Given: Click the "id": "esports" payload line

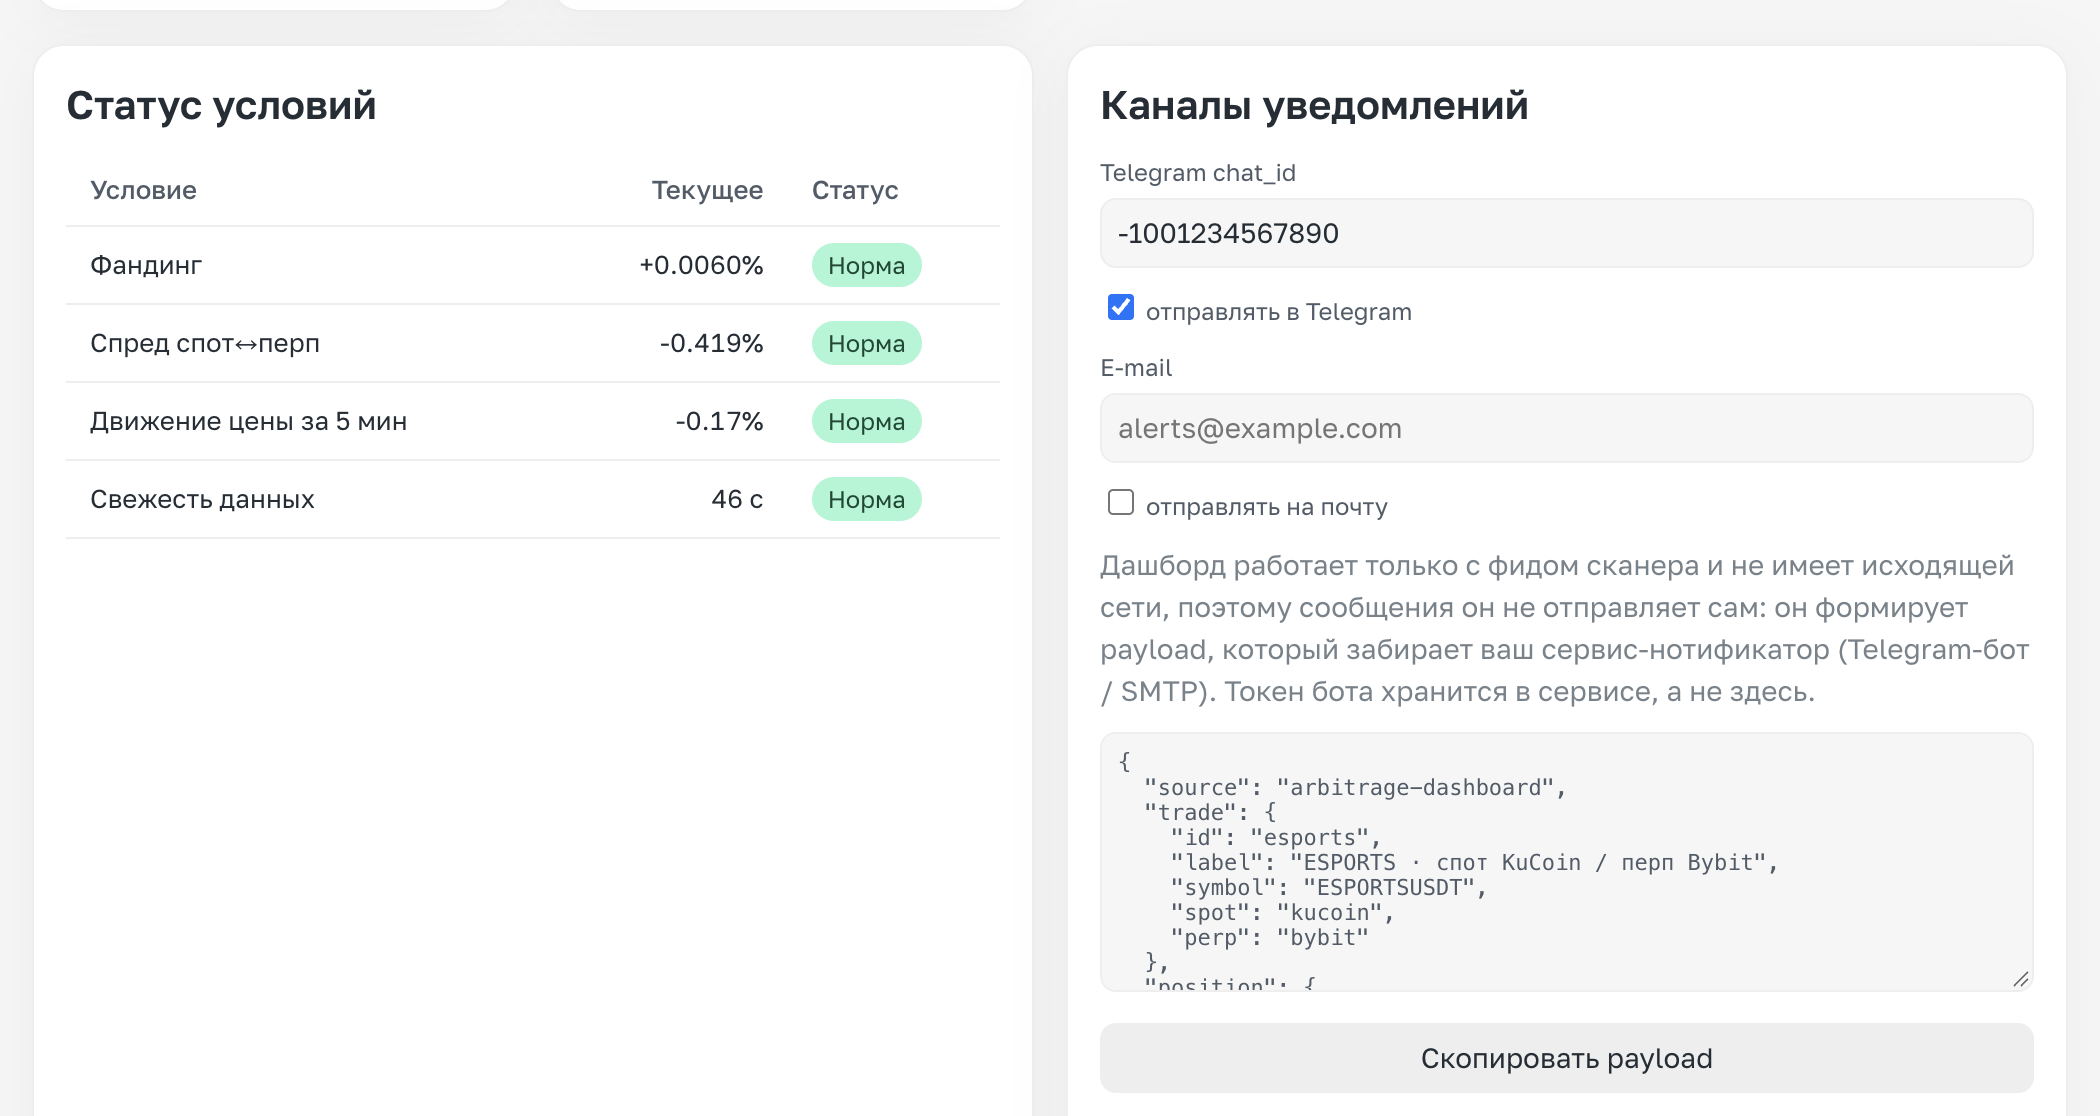Looking at the screenshot, I should coord(1276,838).
